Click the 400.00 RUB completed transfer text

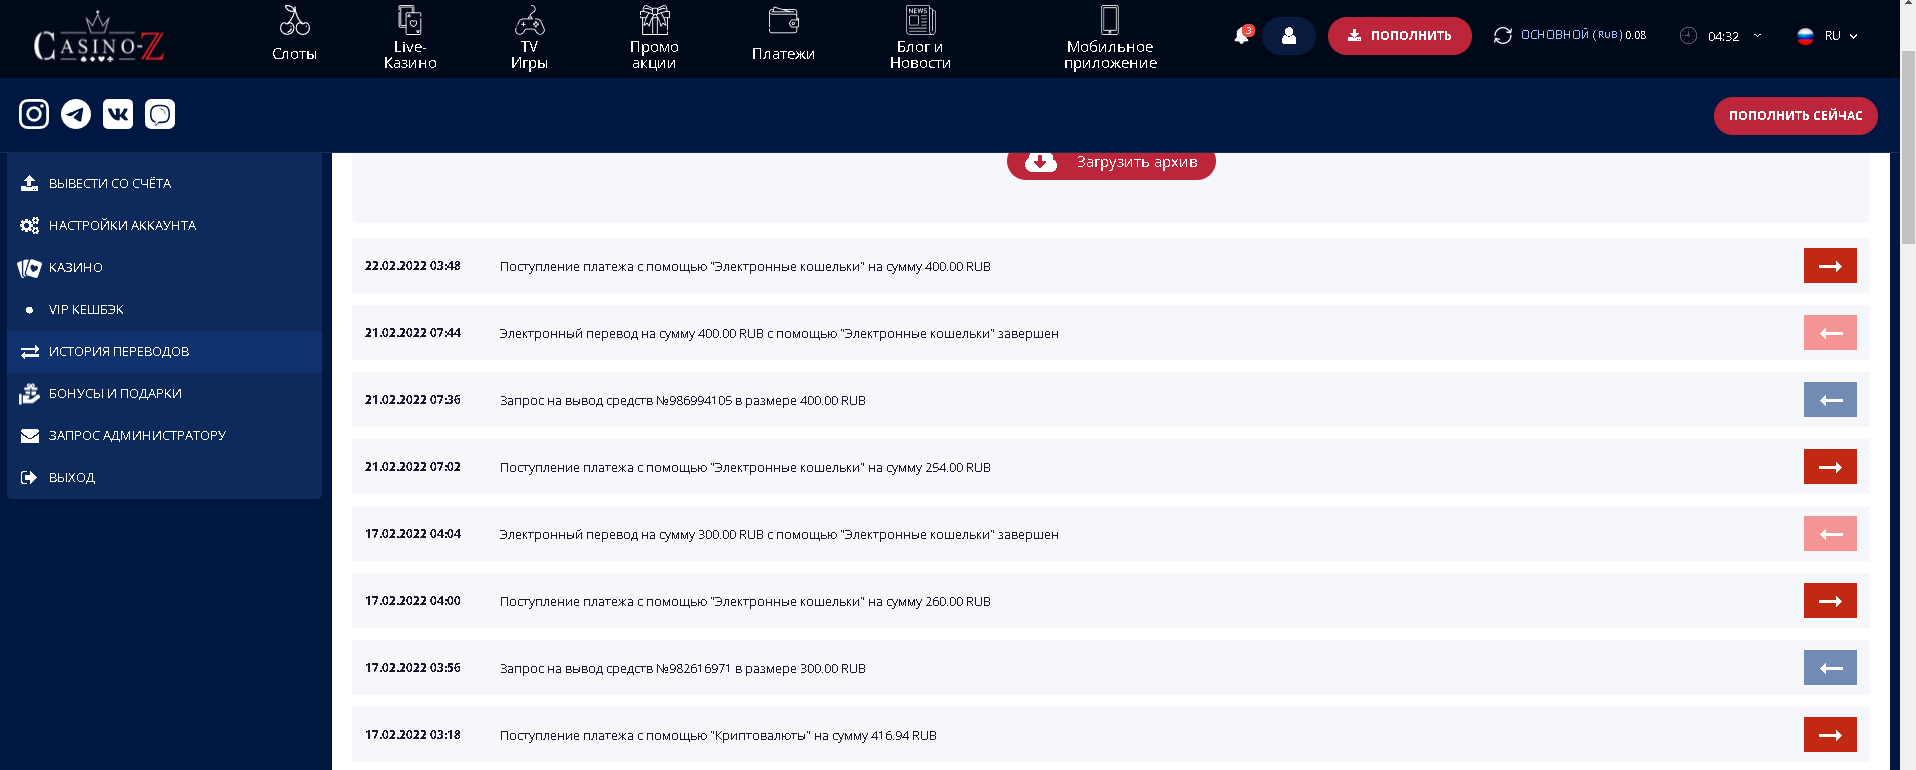pos(779,334)
